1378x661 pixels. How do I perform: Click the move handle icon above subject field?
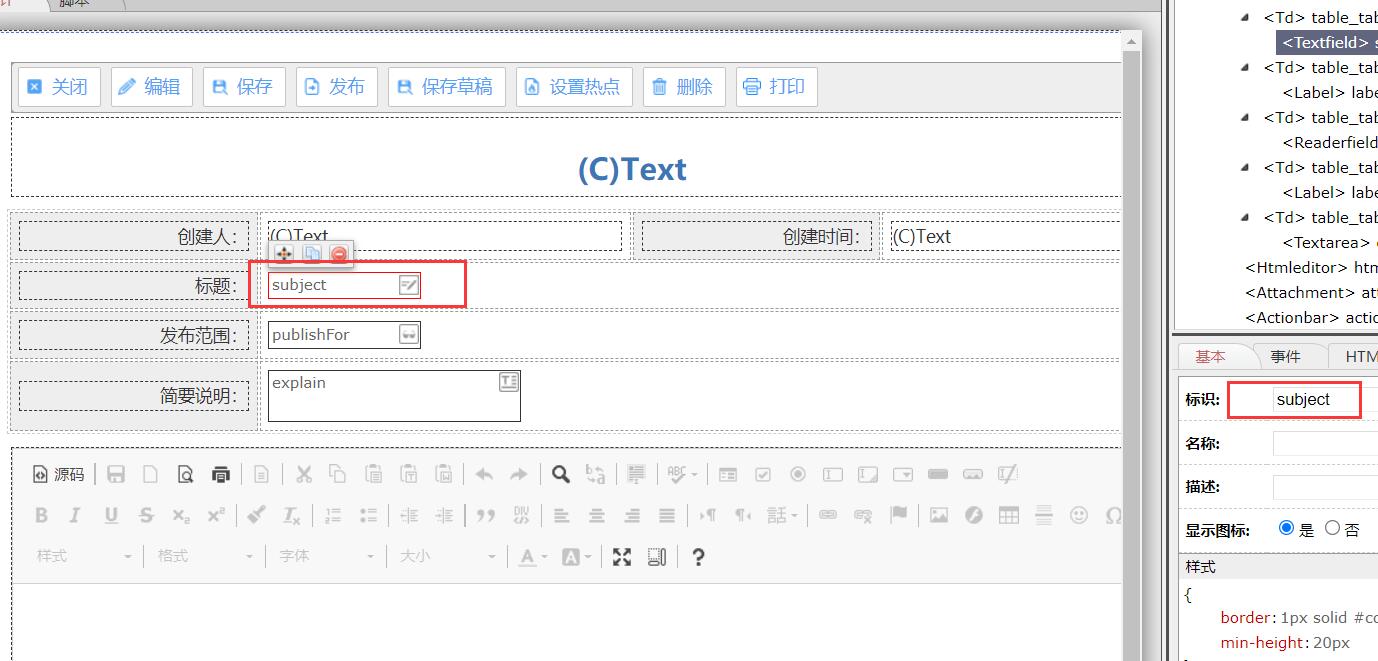284,254
